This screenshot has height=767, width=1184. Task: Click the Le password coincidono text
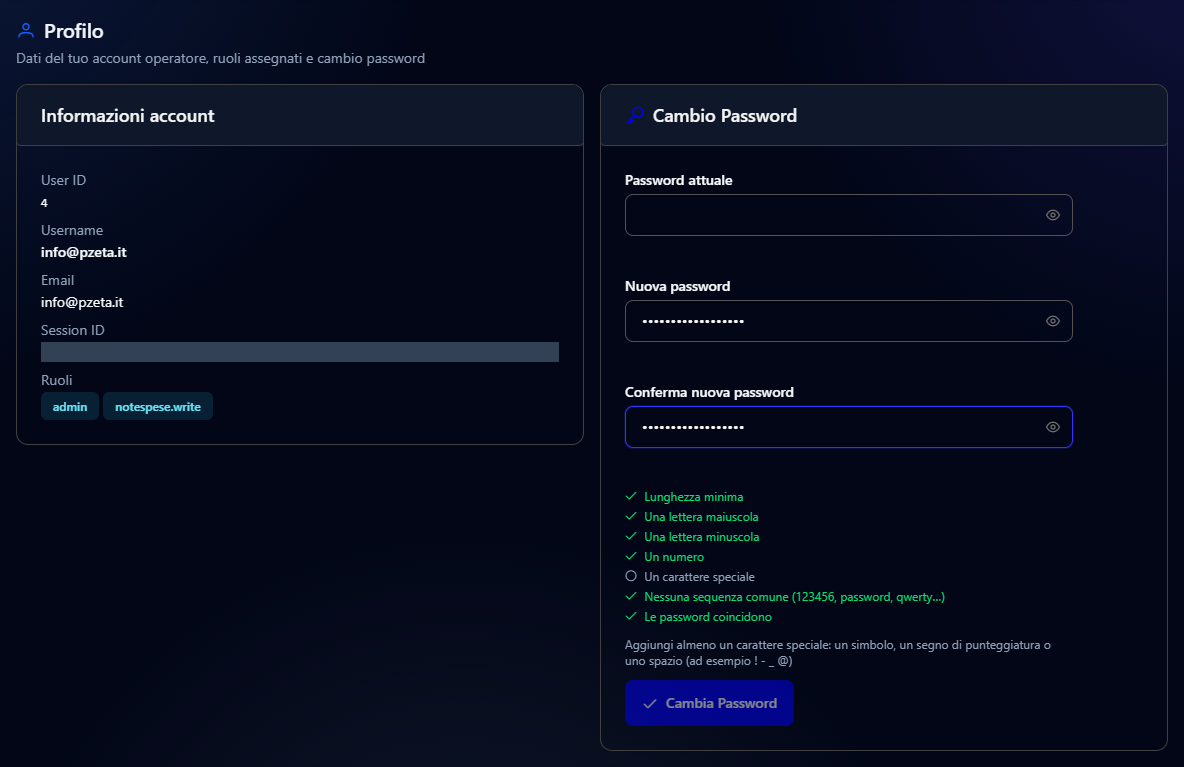pos(708,617)
